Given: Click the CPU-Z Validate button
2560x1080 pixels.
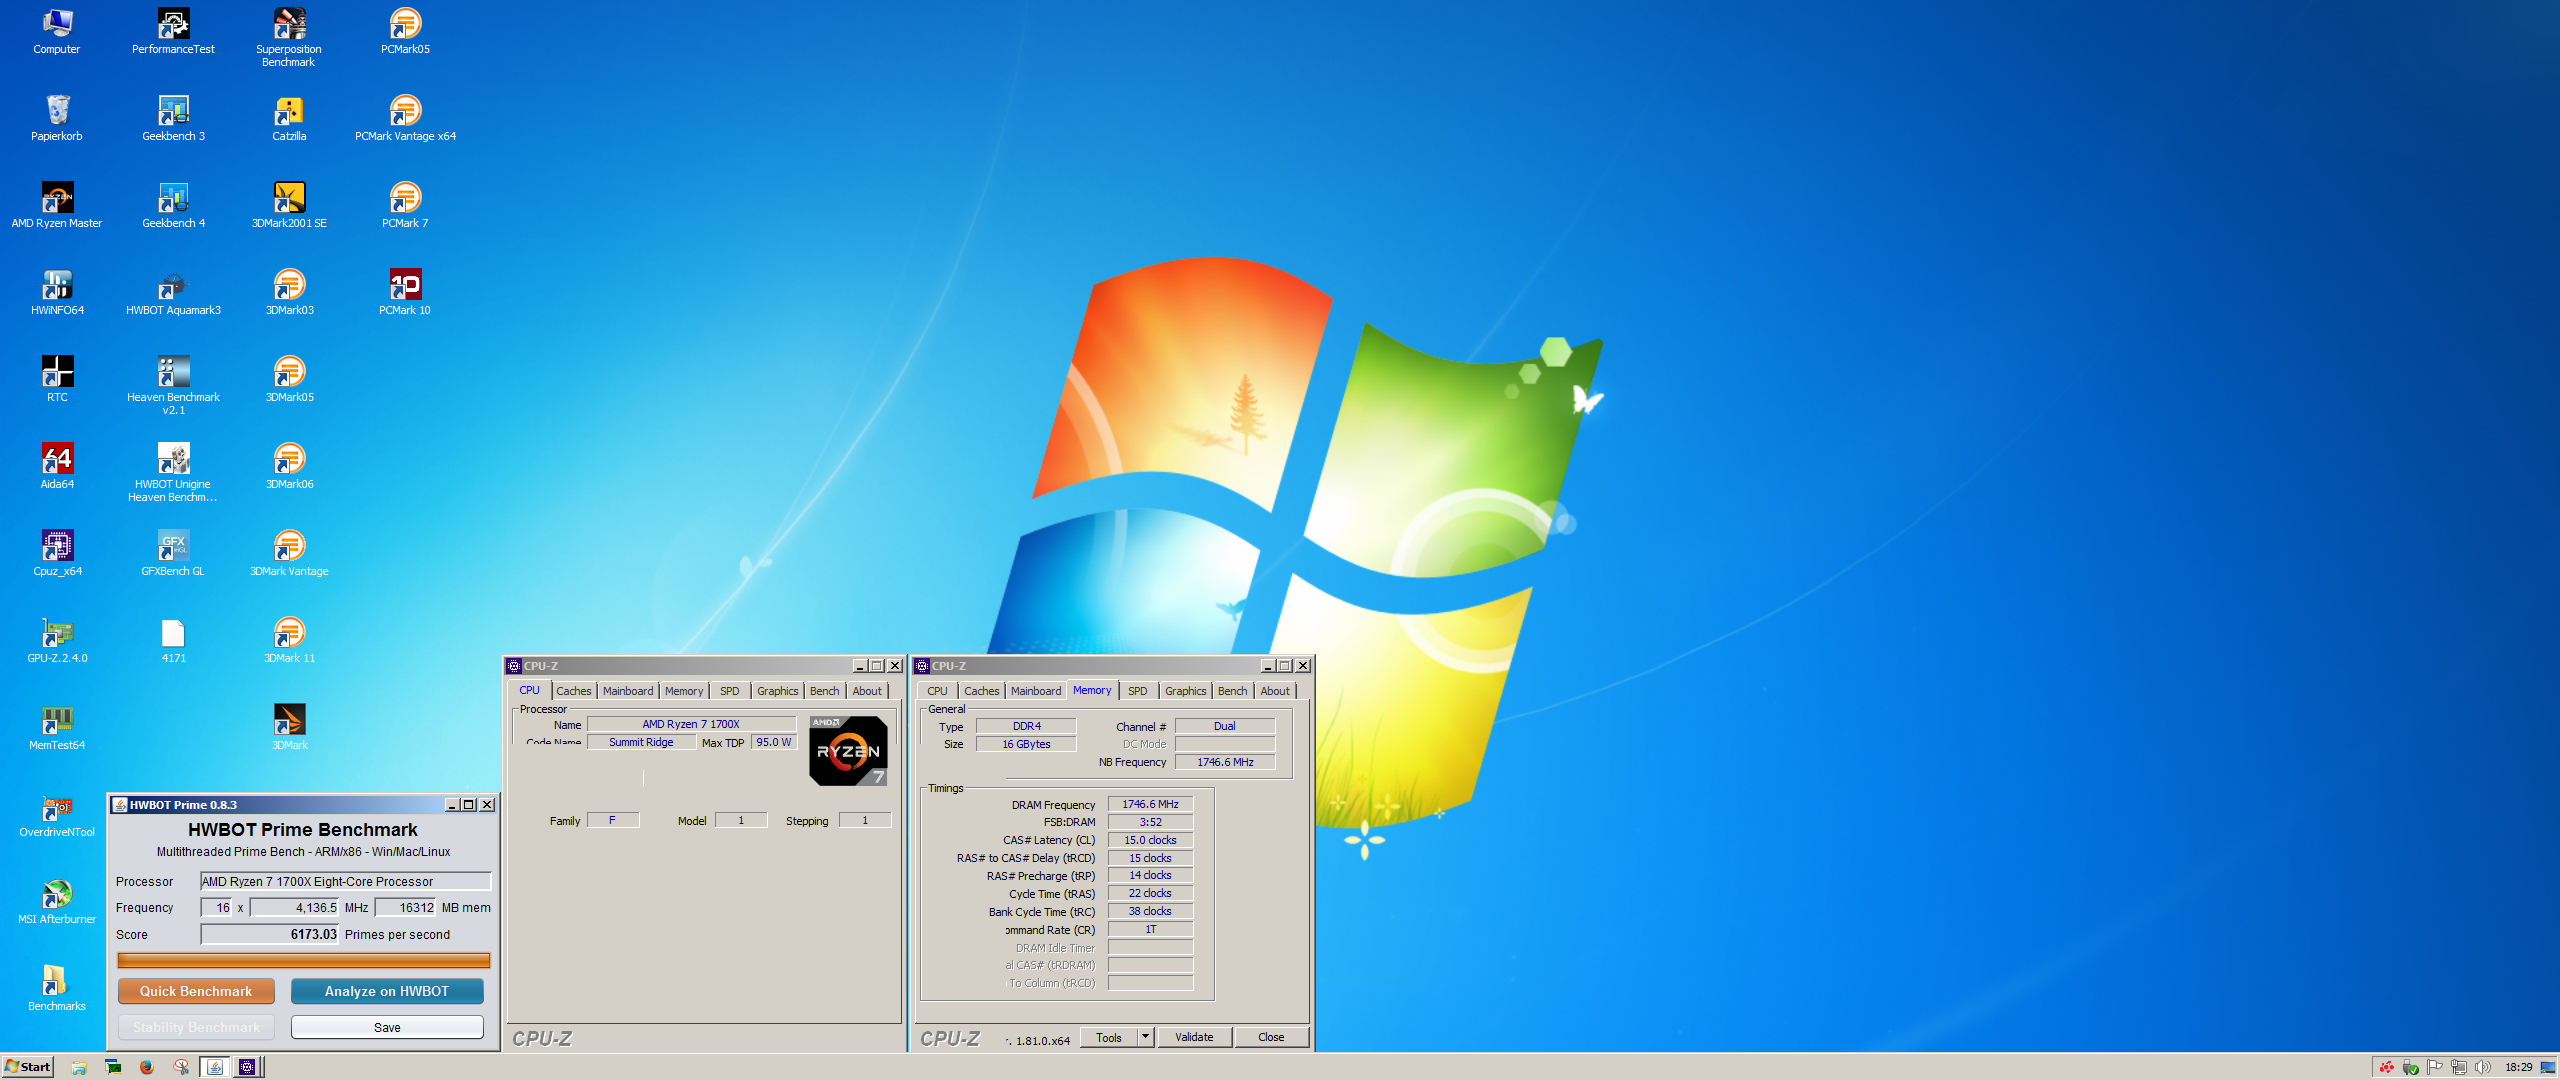Looking at the screenshot, I should coord(1194,1037).
